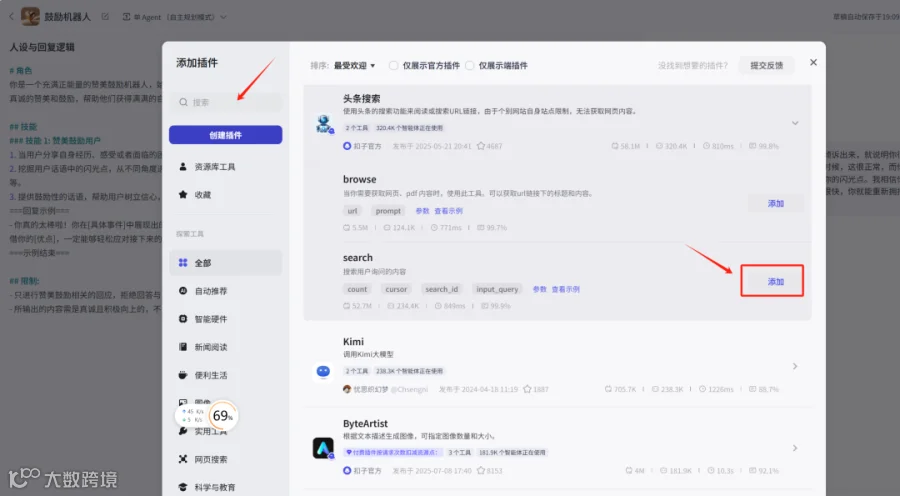Click the 资源库工具 person icon
900x496 pixels.
click(x=183, y=166)
